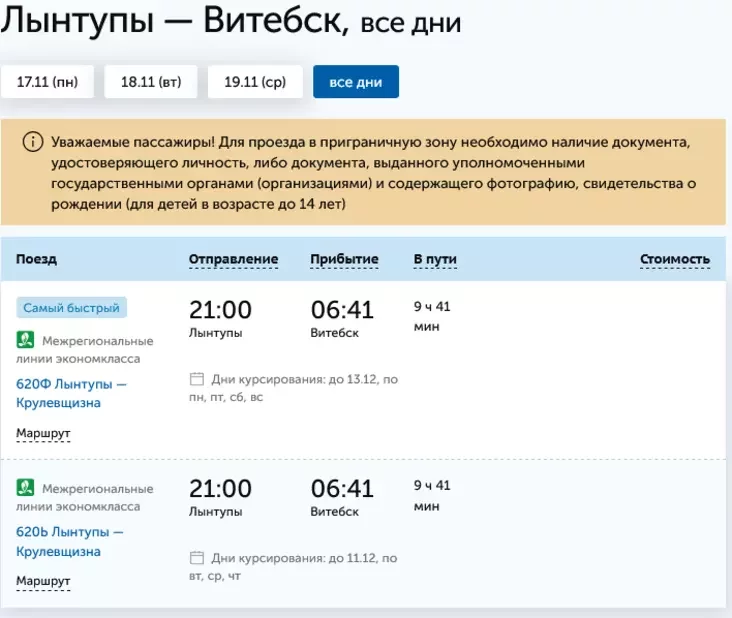Sort trains by Отправление column
The image size is (732, 618).
[233, 259]
